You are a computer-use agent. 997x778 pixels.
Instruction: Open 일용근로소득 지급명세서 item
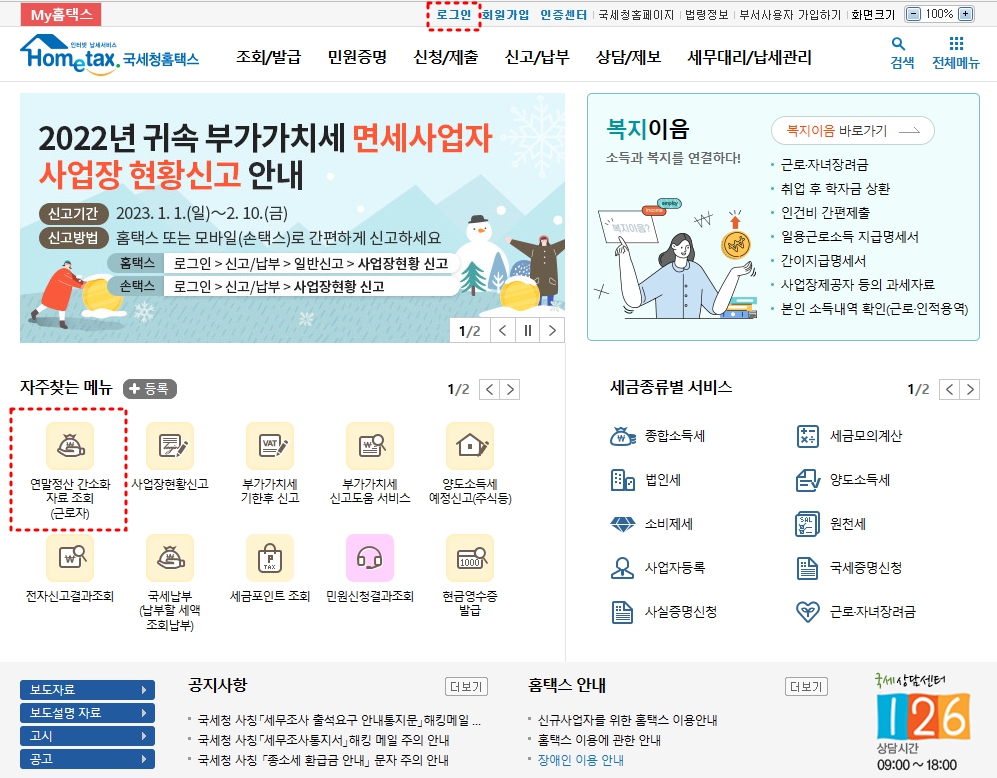[x=849, y=237]
